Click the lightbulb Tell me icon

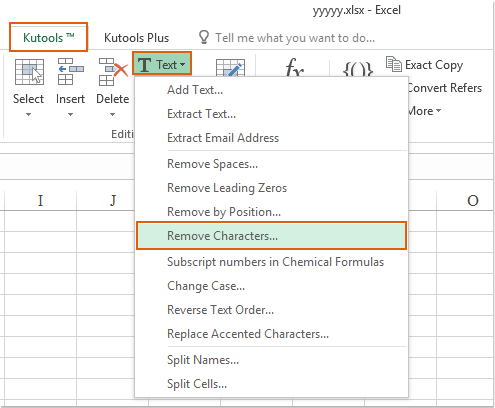point(204,37)
